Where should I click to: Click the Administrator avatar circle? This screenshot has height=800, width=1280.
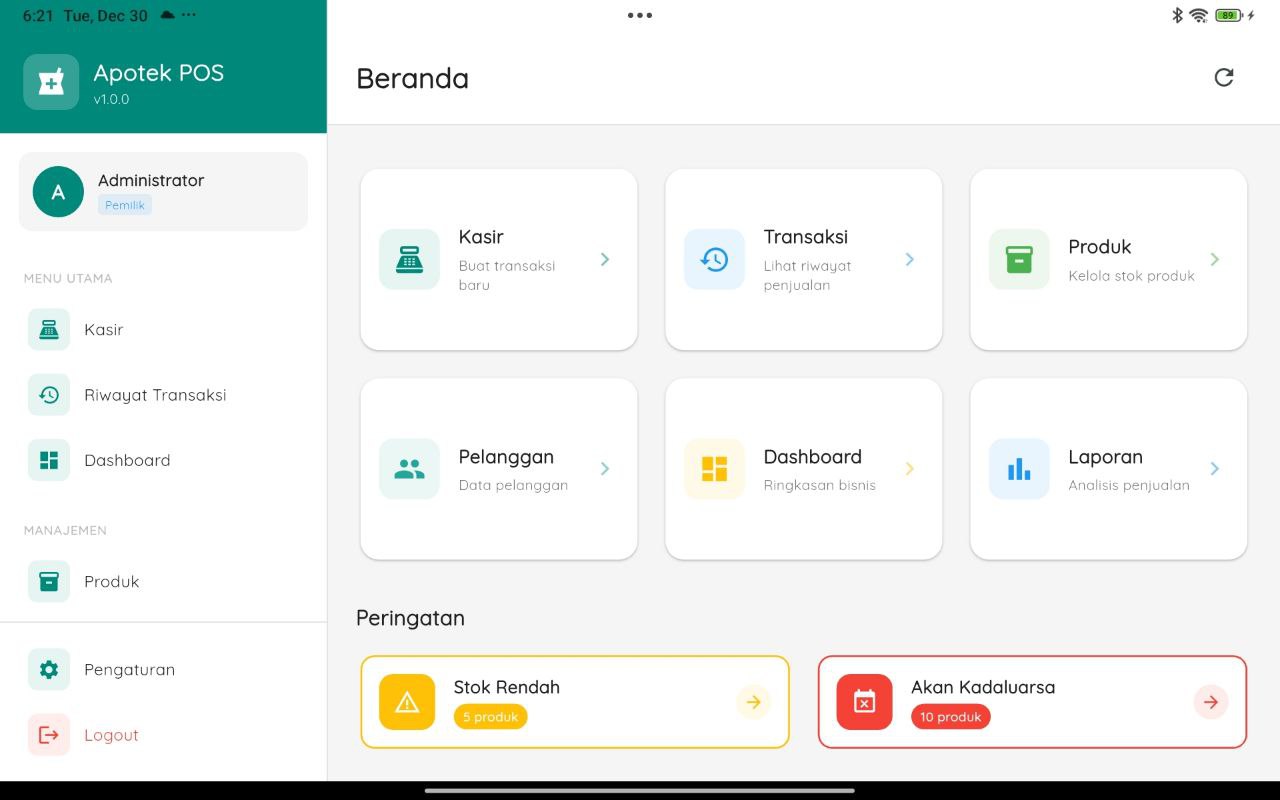click(x=57, y=191)
